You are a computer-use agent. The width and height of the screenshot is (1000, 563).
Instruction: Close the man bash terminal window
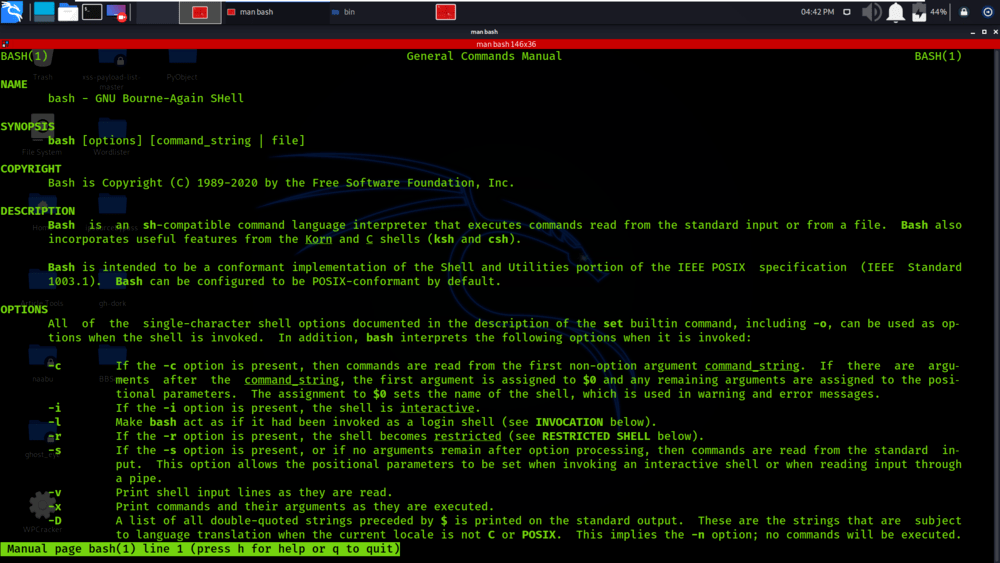point(996,32)
